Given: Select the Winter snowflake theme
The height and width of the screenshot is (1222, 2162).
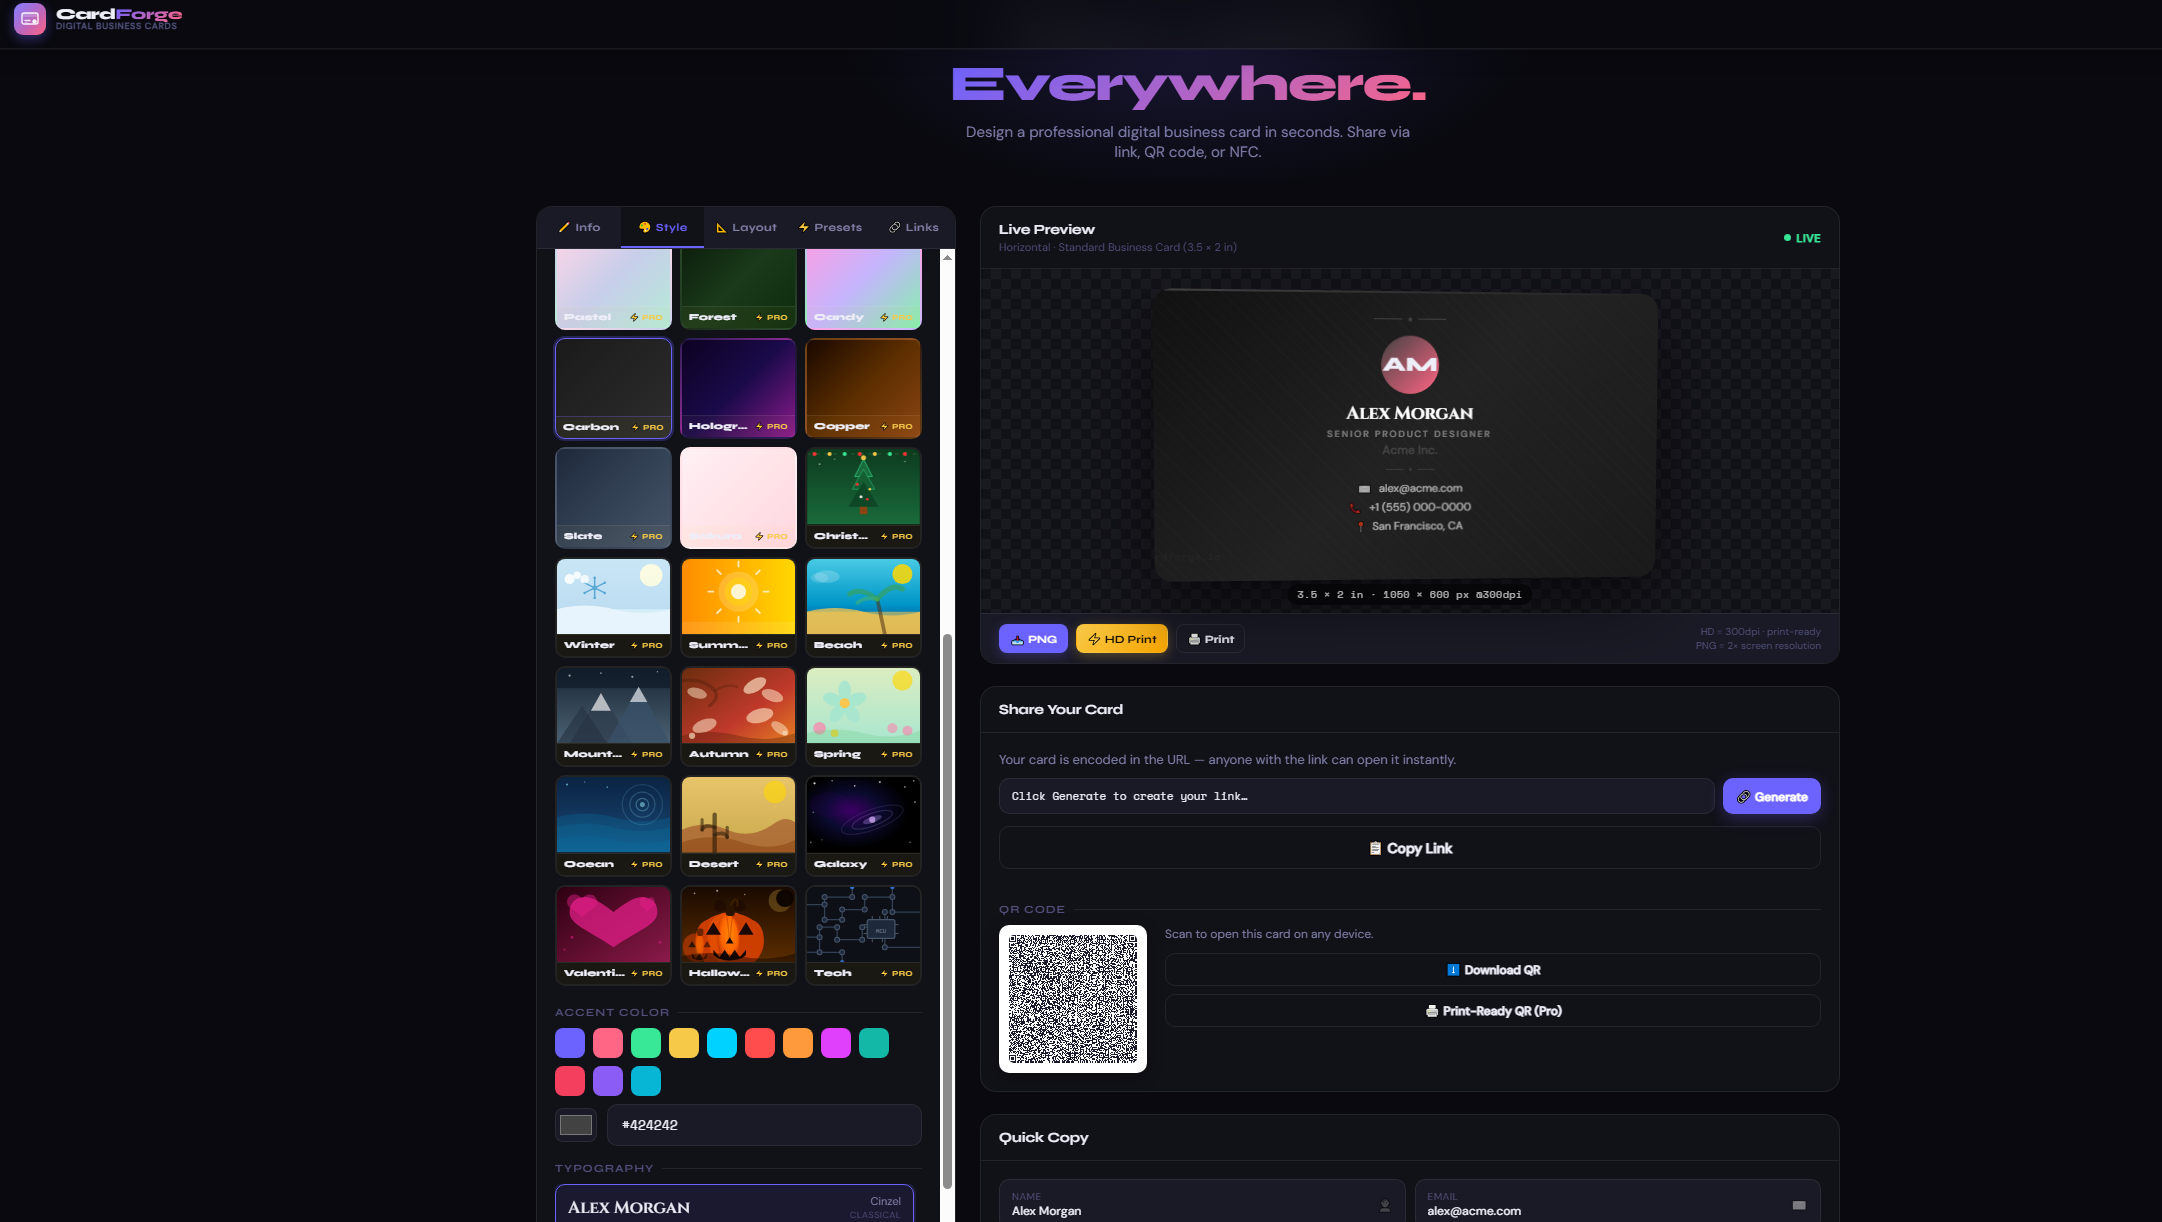Looking at the screenshot, I should click(613, 606).
